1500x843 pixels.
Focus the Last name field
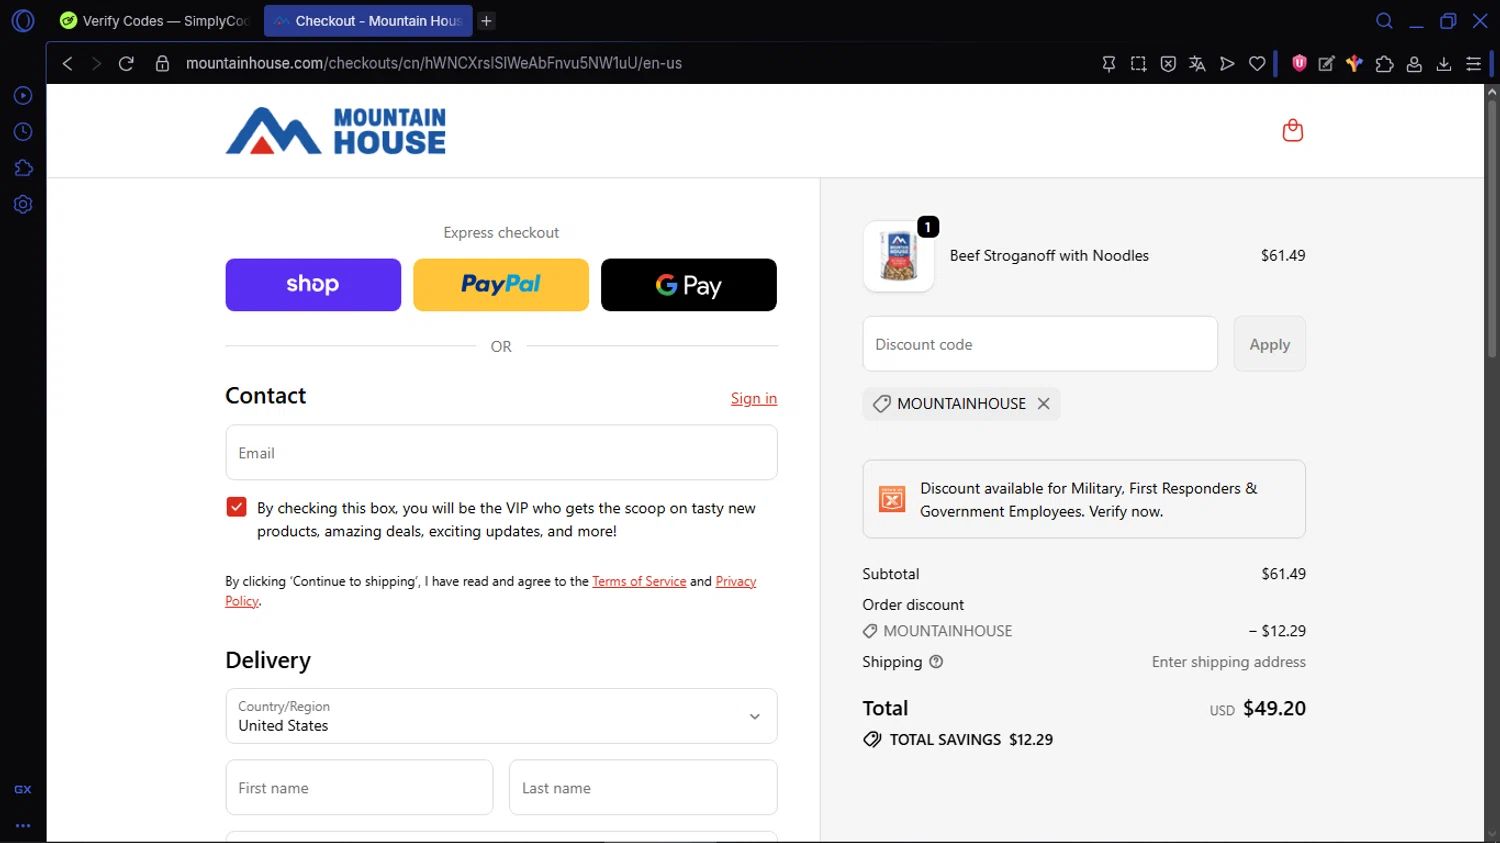pyautogui.click(x=643, y=788)
